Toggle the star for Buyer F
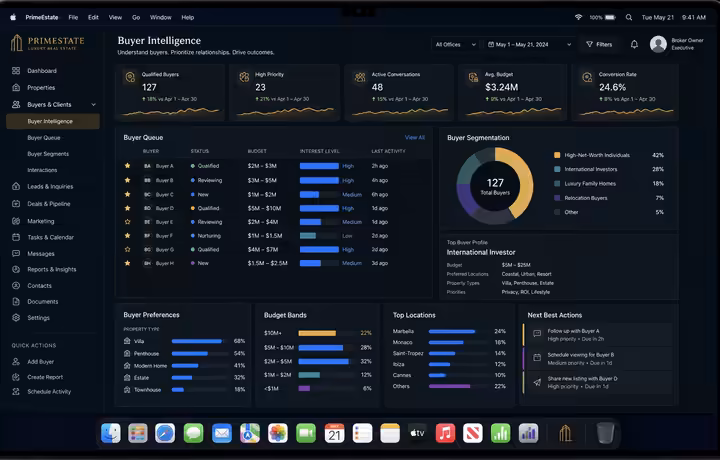Screen dimensions: 720x460 click(x=128, y=236)
